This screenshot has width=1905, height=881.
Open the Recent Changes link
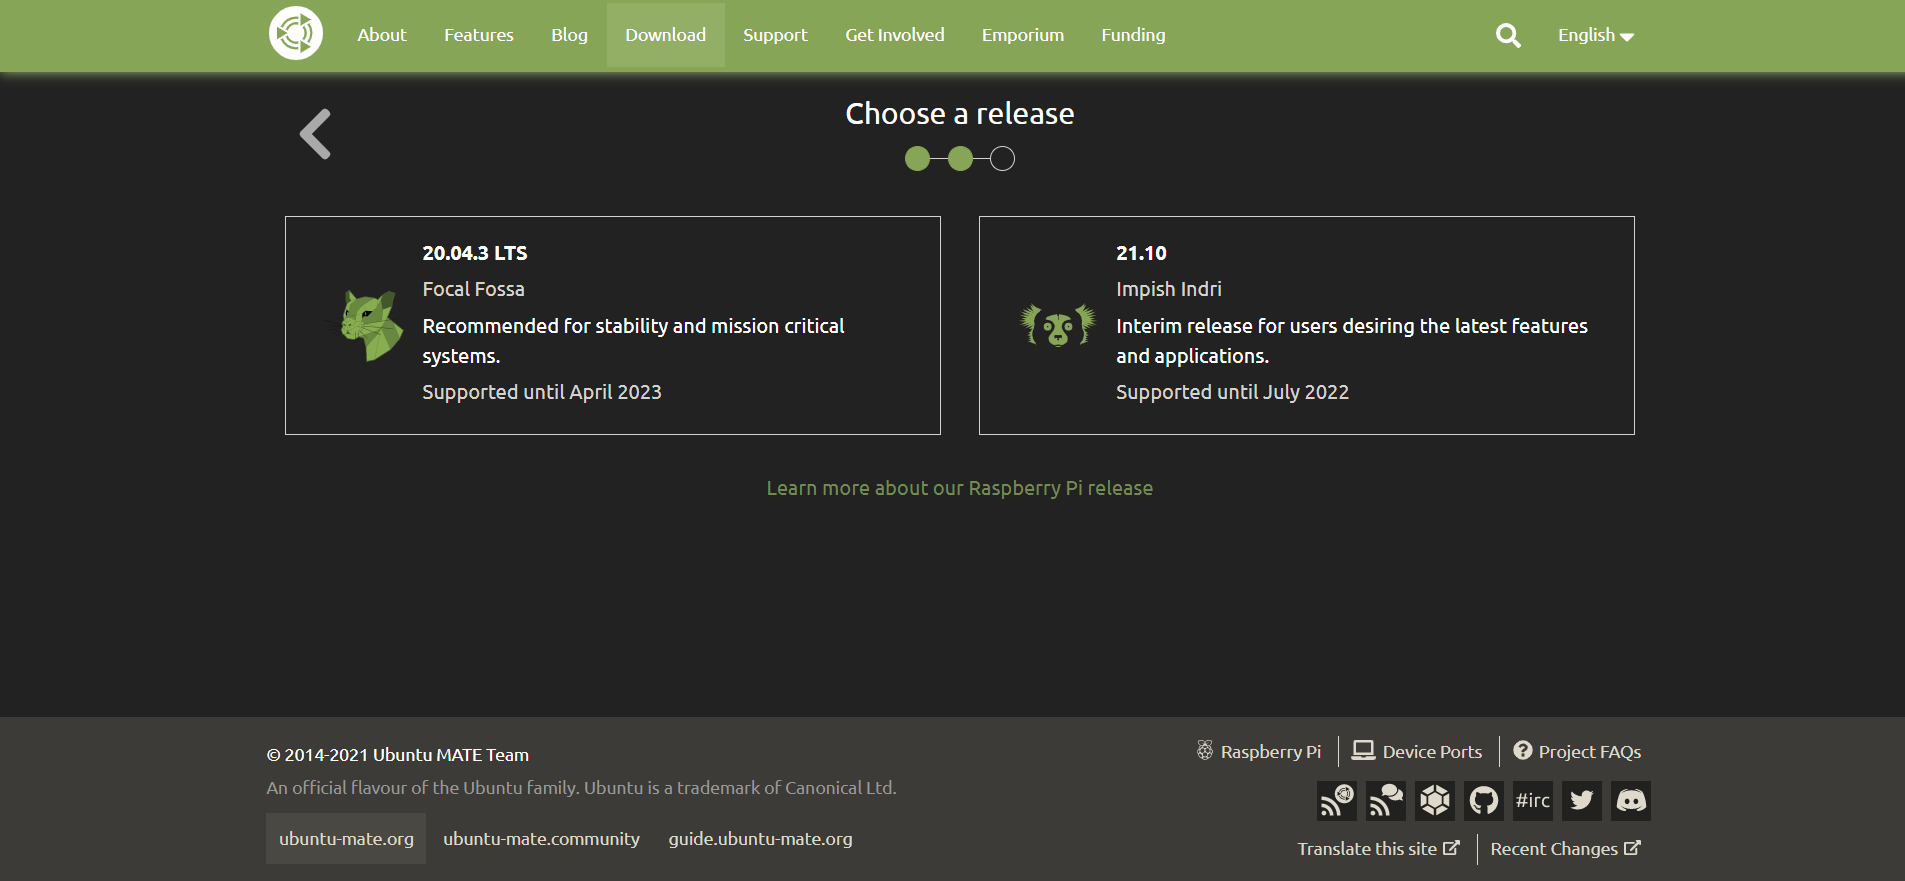click(1565, 849)
